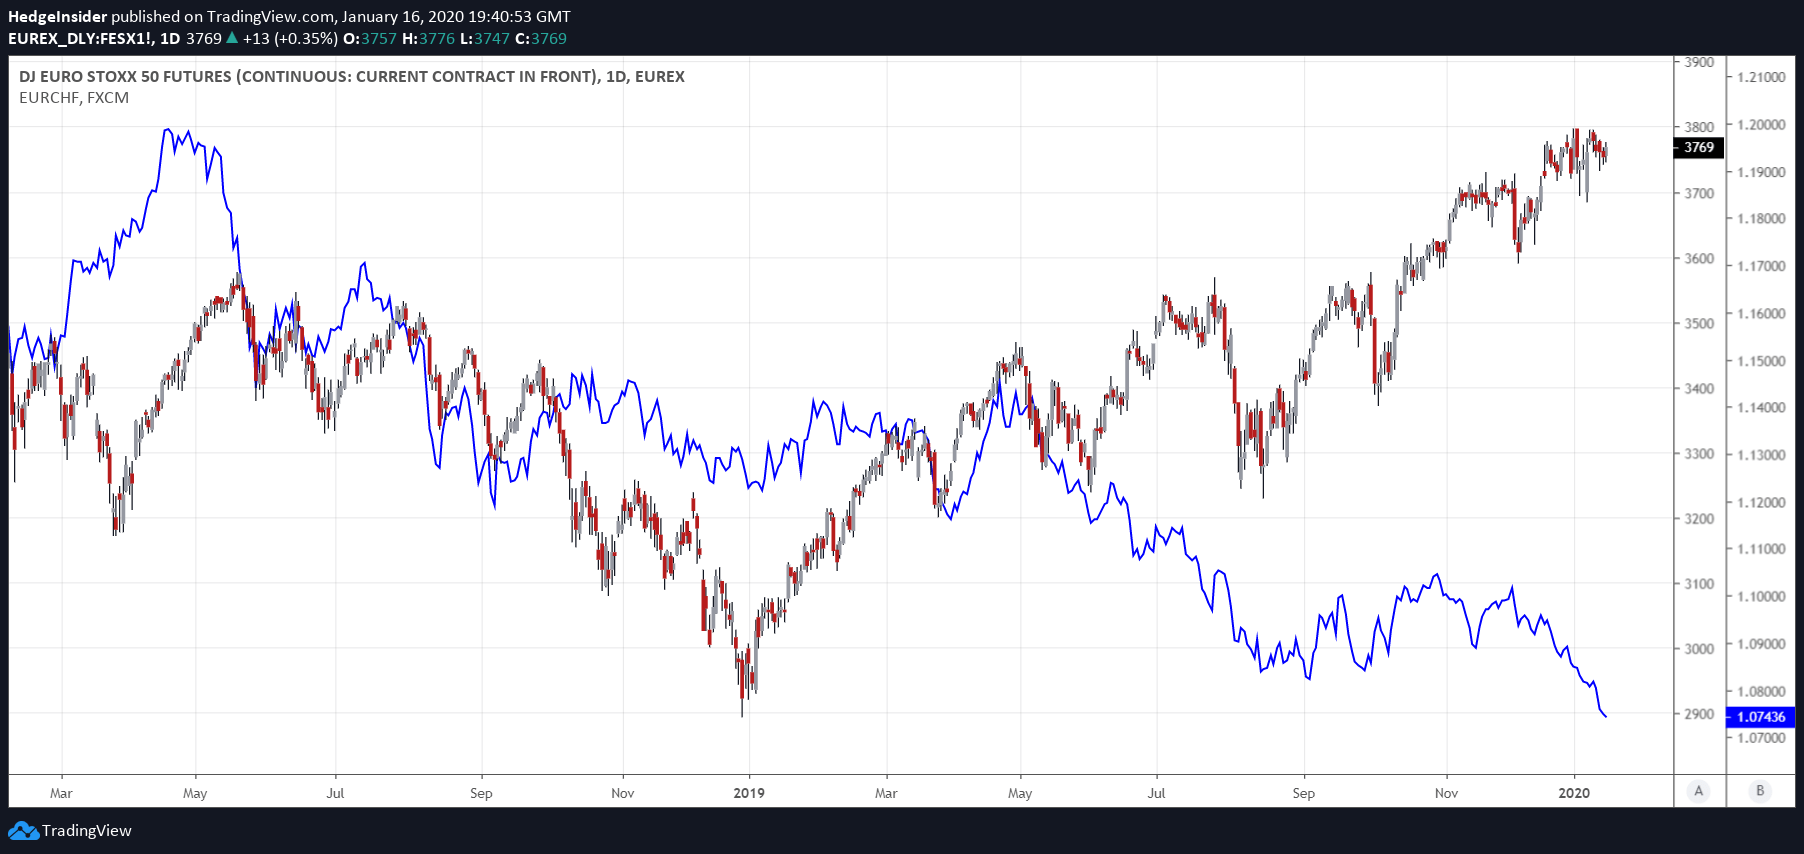1804x854 pixels.
Task: Click the 1.07000 level on the EURCHF scale
Action: click(x=1761, y=738)
